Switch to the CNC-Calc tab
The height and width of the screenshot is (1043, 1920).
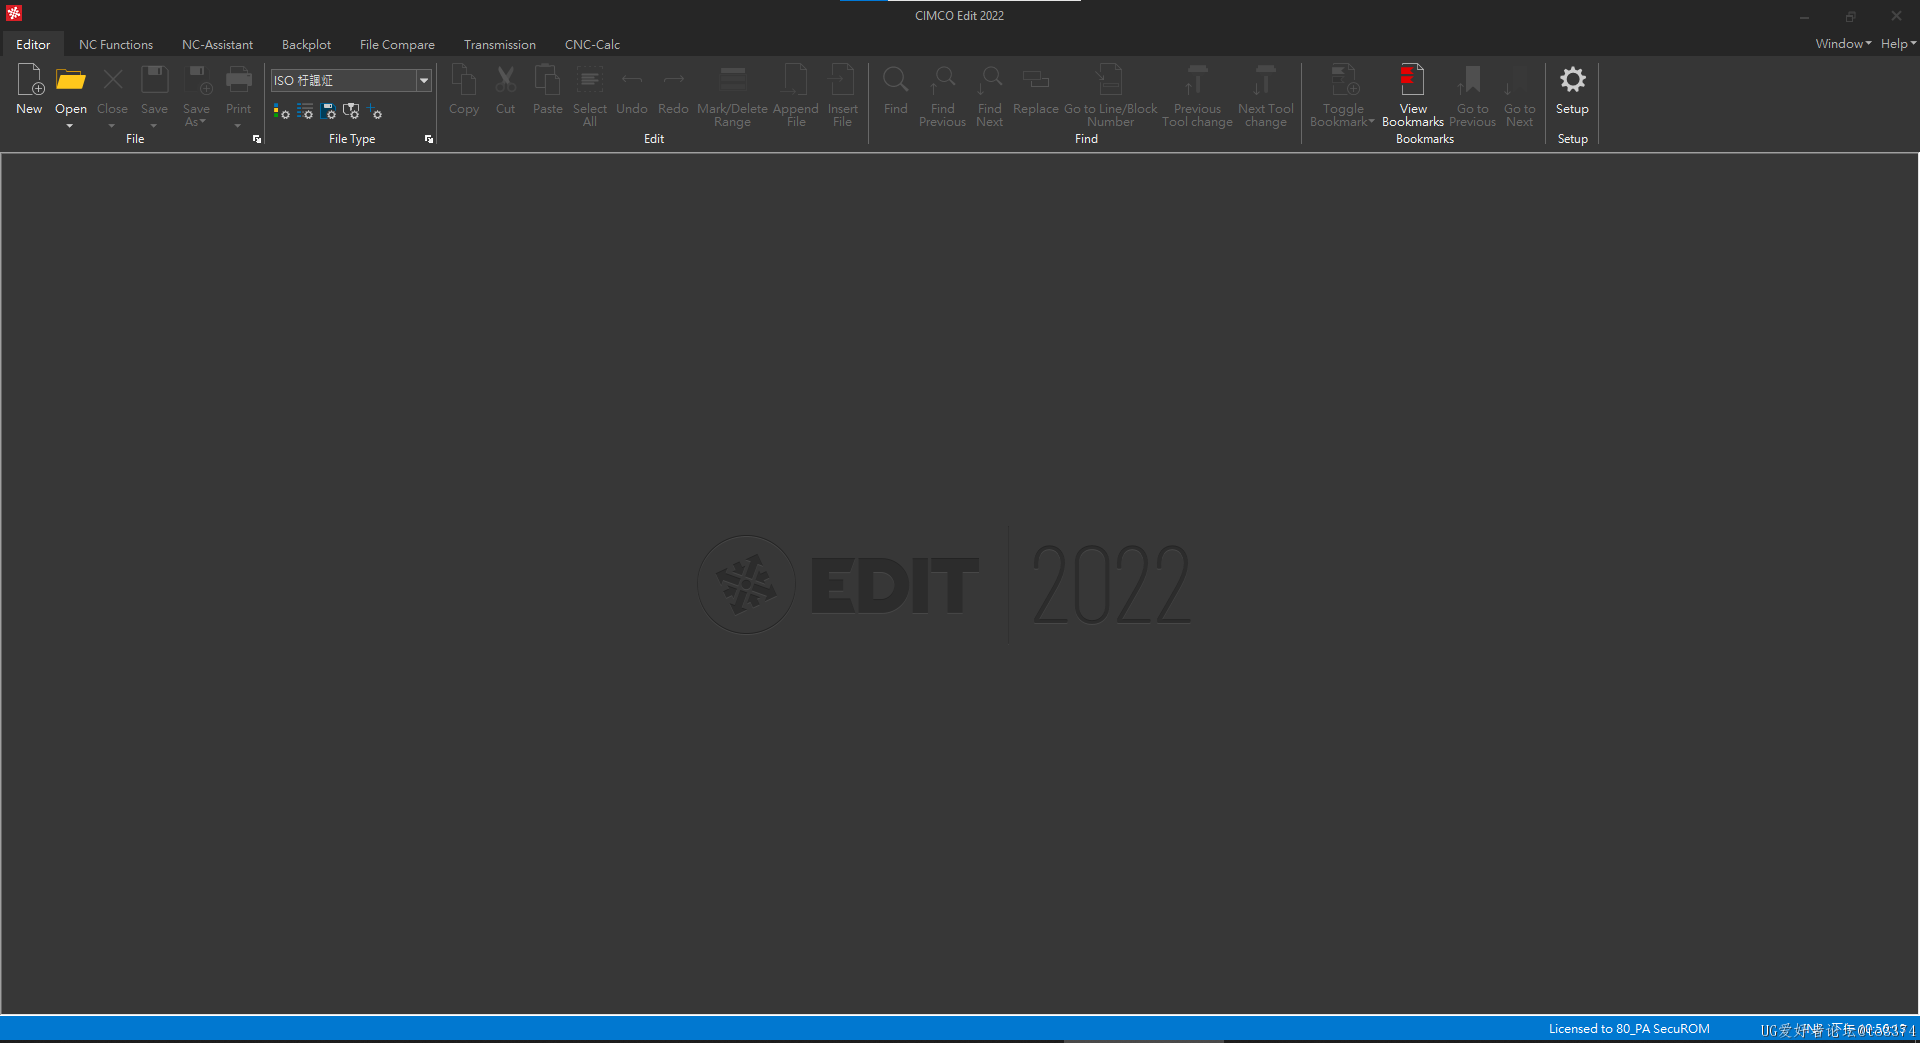592,45
